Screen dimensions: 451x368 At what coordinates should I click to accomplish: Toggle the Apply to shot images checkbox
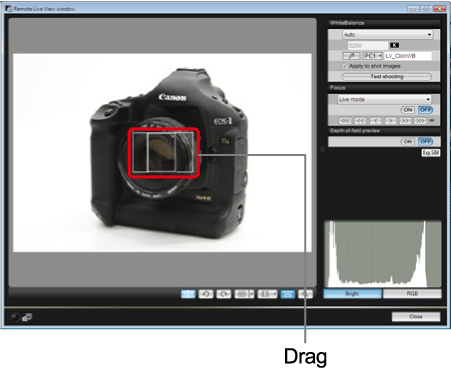click(x=345, y=66)
